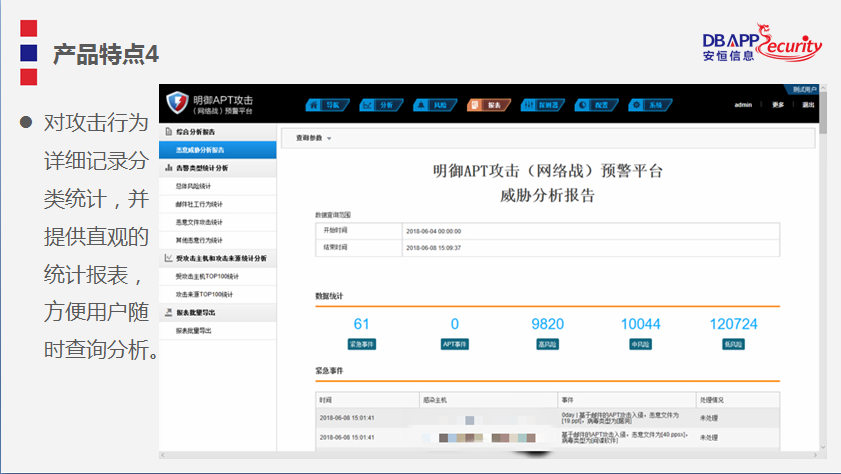This screenshot has width=841, height=474.
Task: Click the 高风险 count badge
Action: [548, 344]
